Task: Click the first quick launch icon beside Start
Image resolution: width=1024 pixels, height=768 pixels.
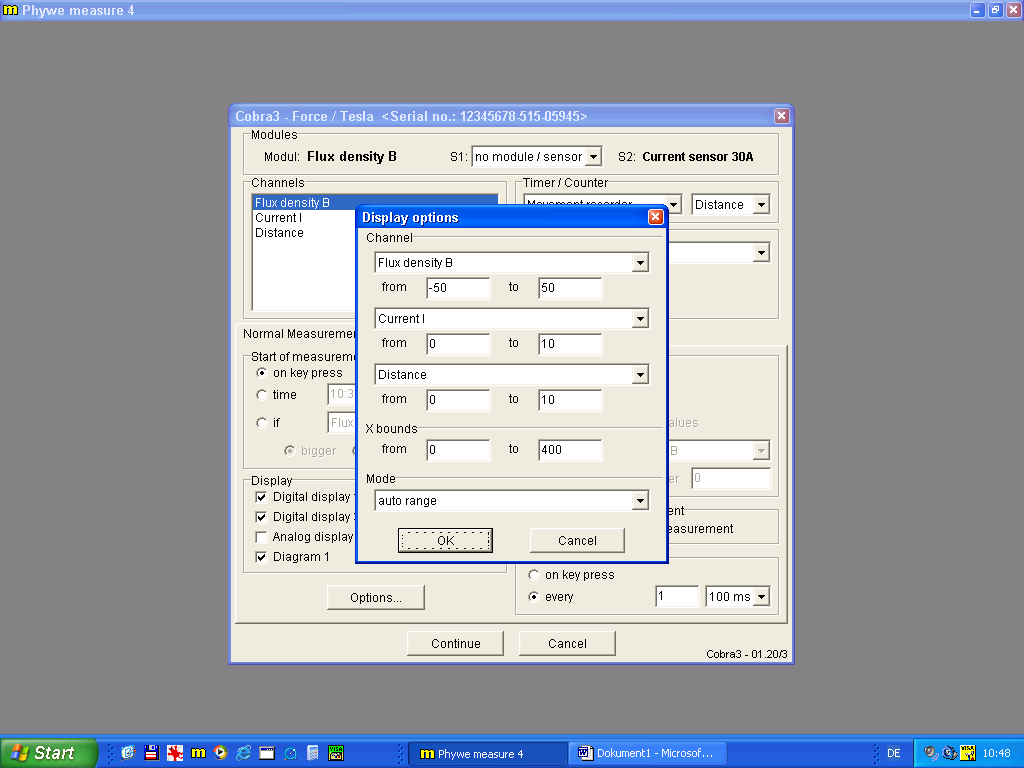Action: [x=128, y=753]
